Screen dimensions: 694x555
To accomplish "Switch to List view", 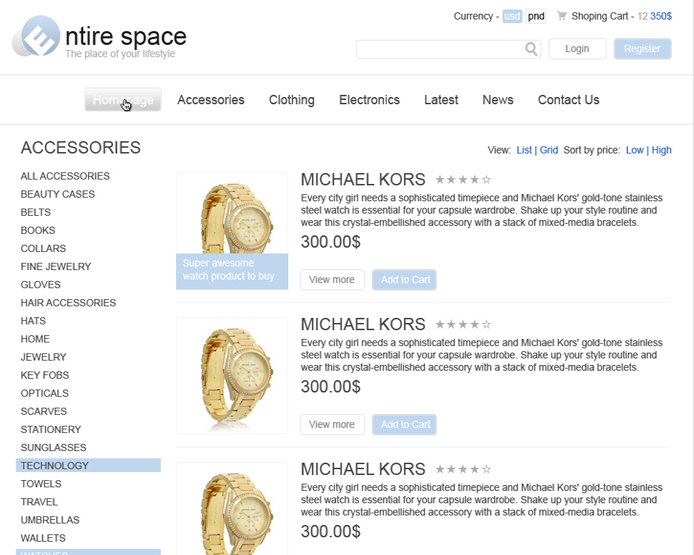I will (524, 150).
